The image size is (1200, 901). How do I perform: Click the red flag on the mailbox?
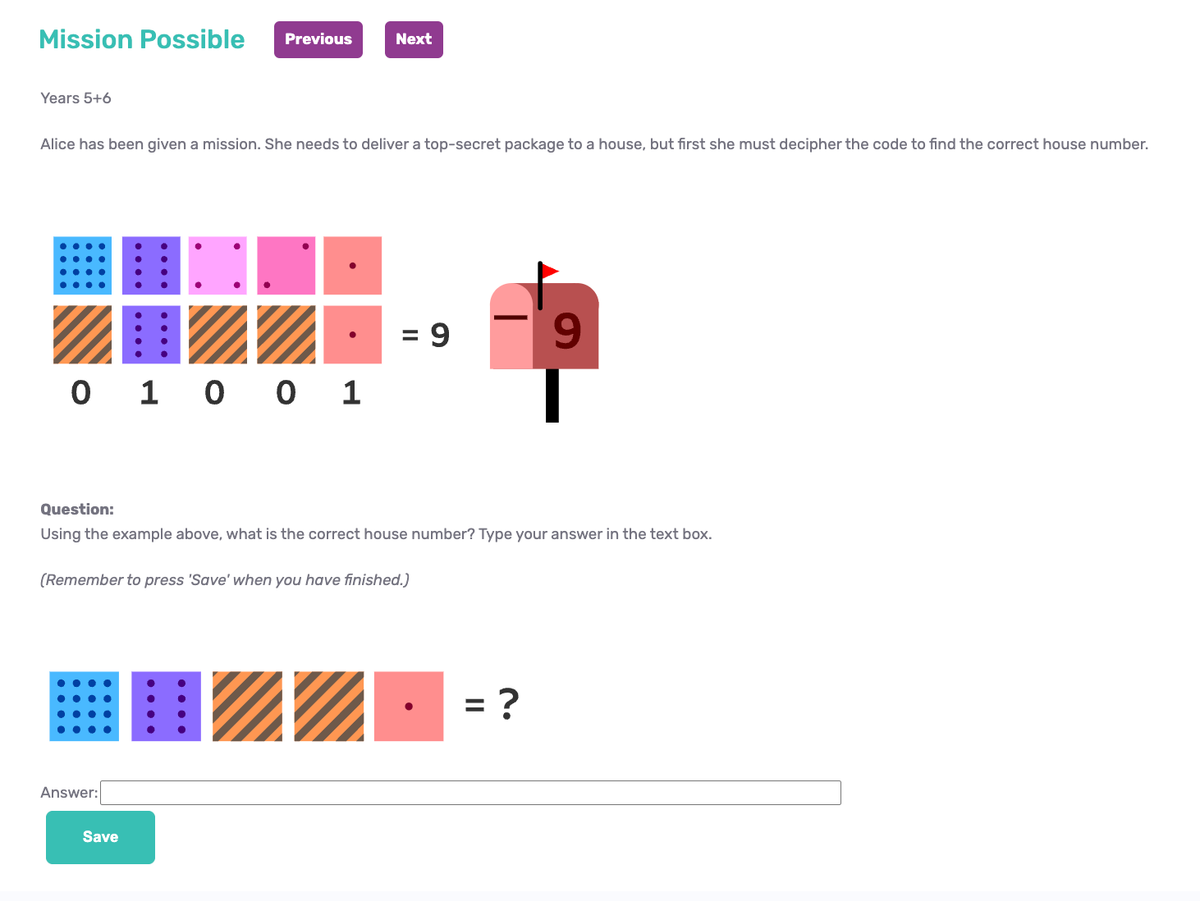tap(549, 270)
